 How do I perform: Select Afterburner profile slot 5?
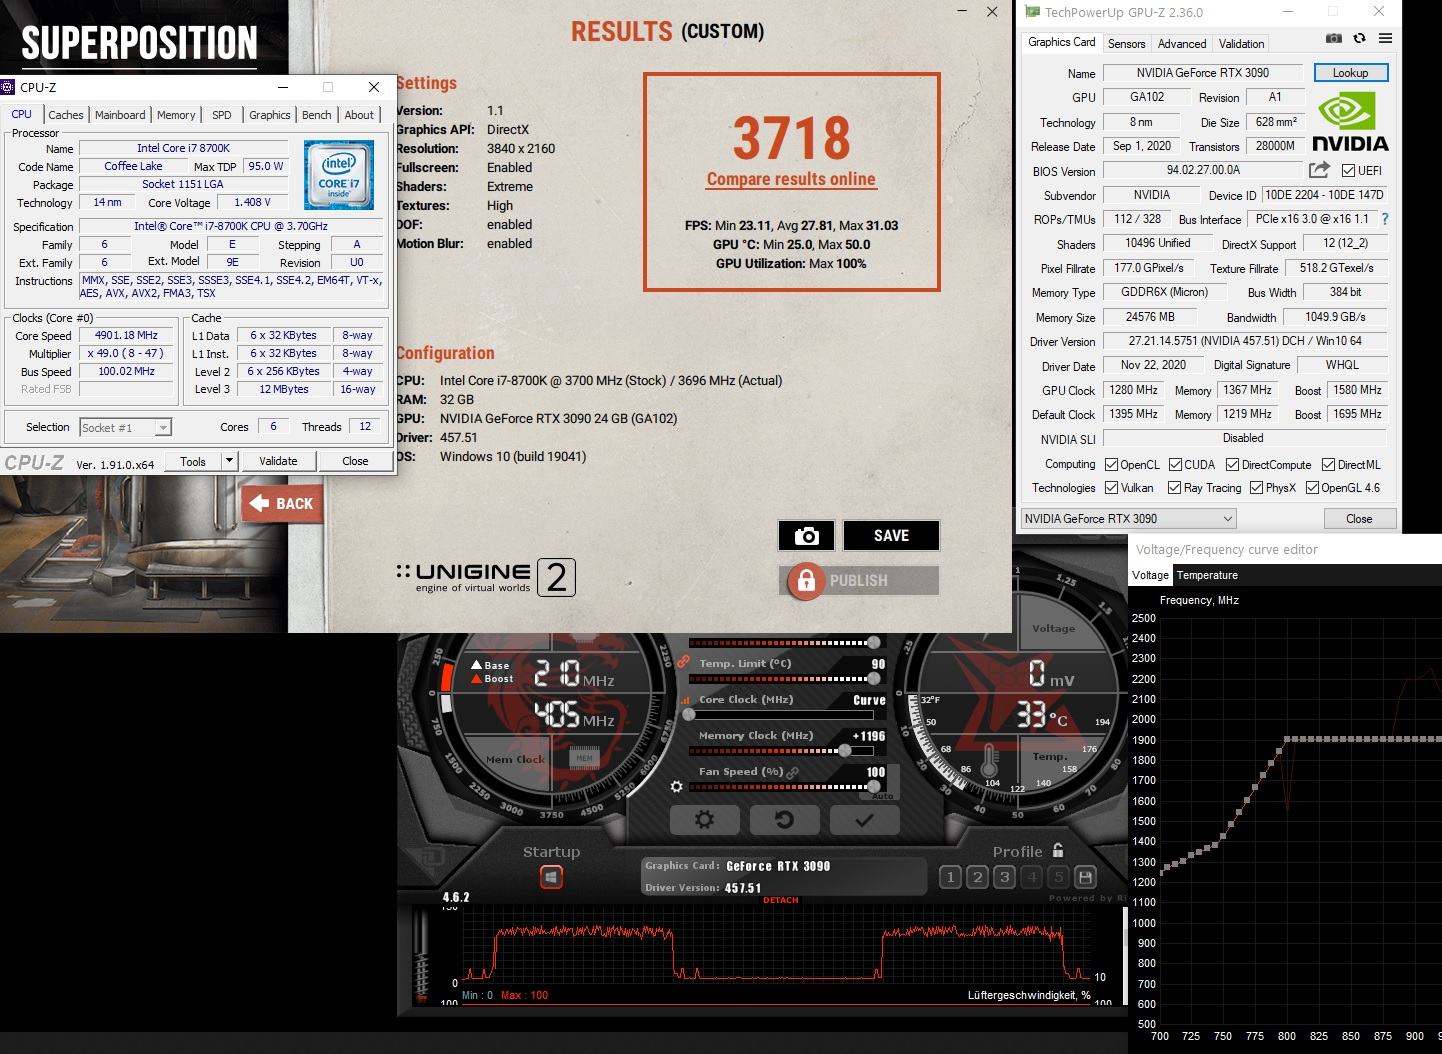[x=1059, y=878]
